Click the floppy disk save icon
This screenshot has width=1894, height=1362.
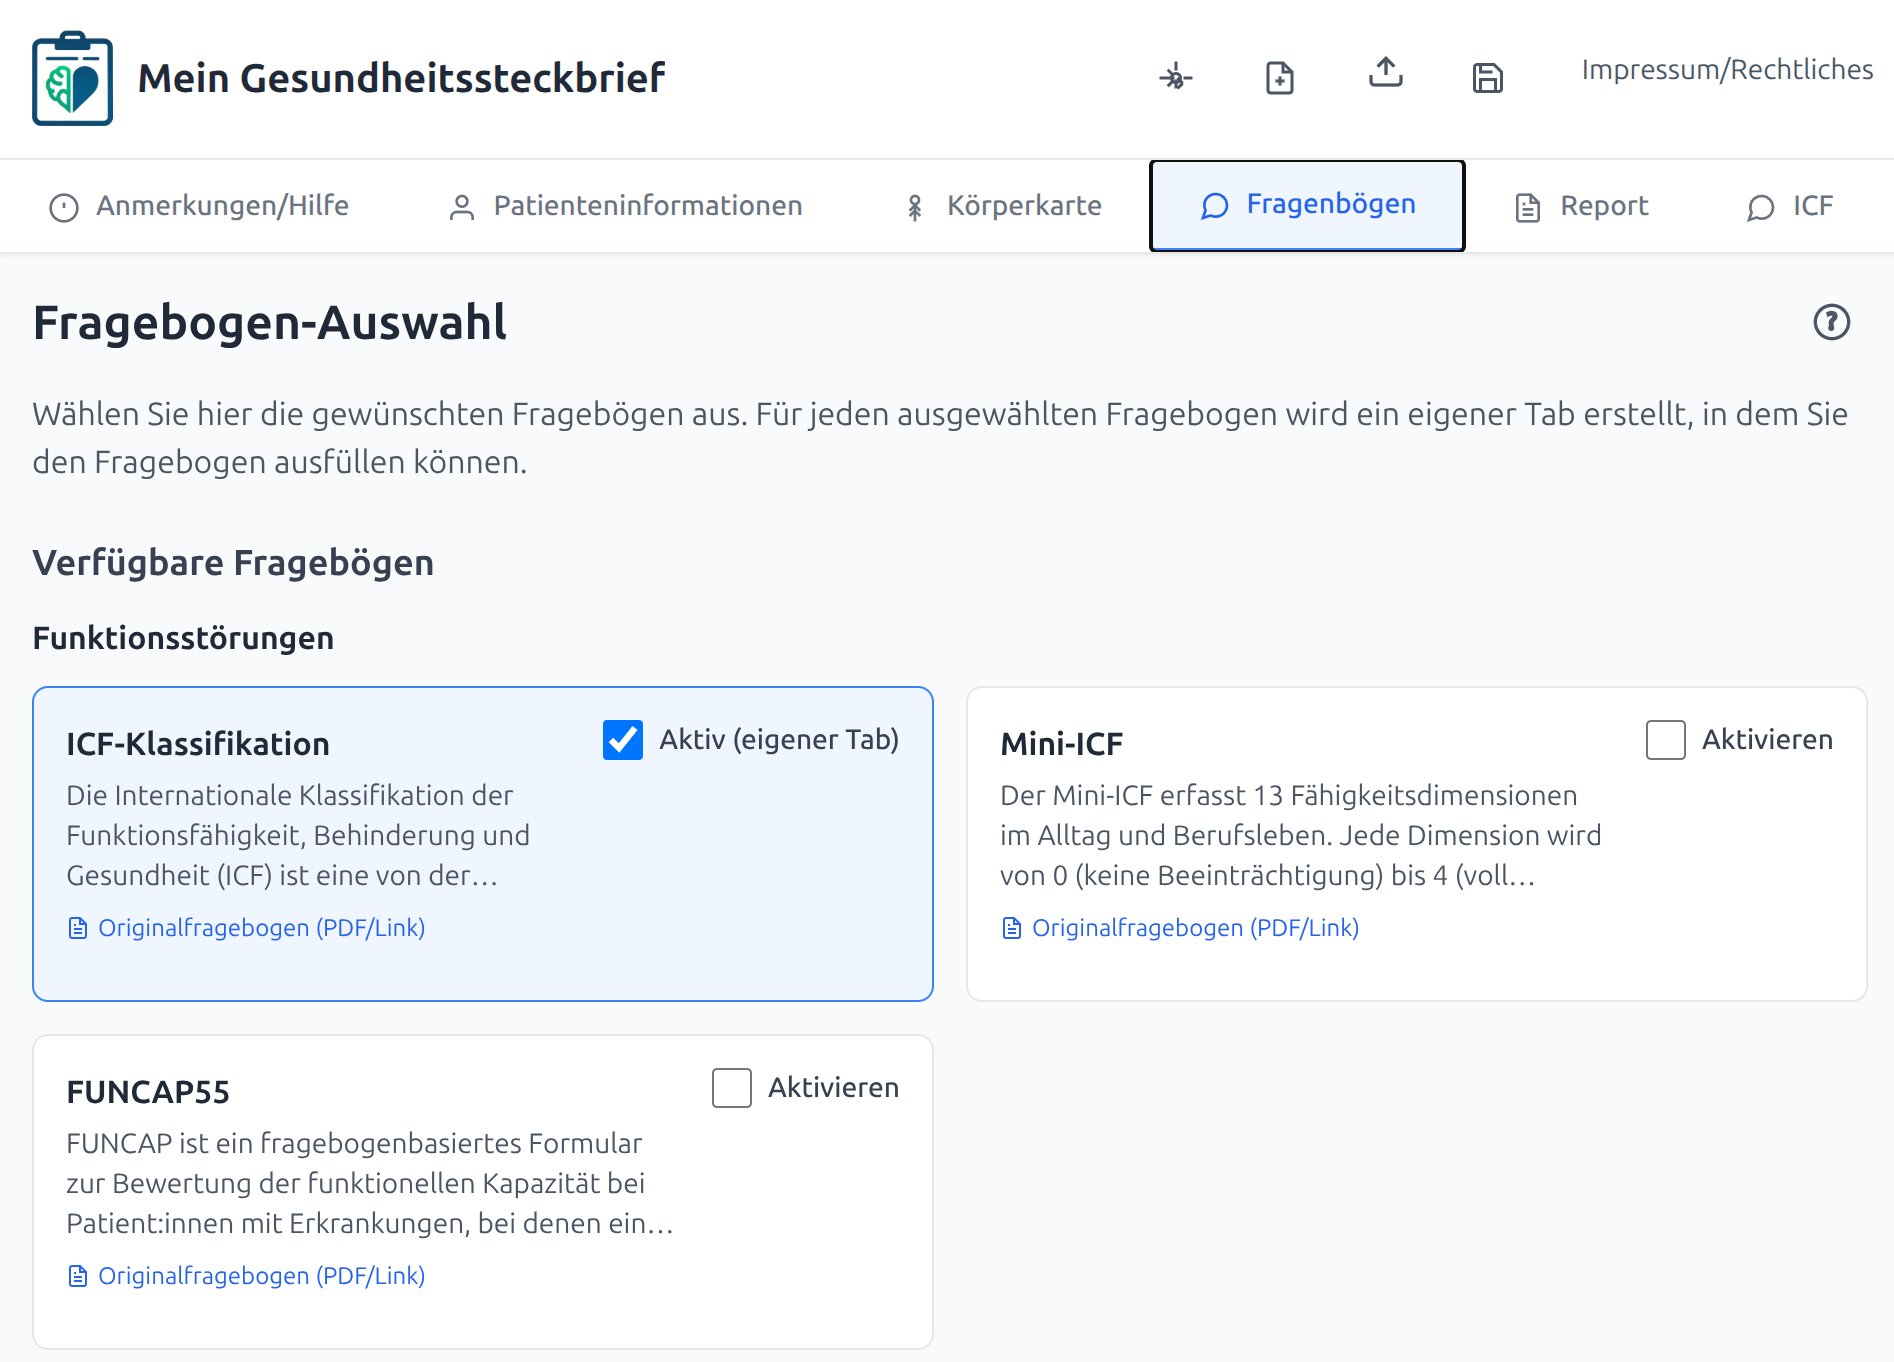[x=1488, y=77]
